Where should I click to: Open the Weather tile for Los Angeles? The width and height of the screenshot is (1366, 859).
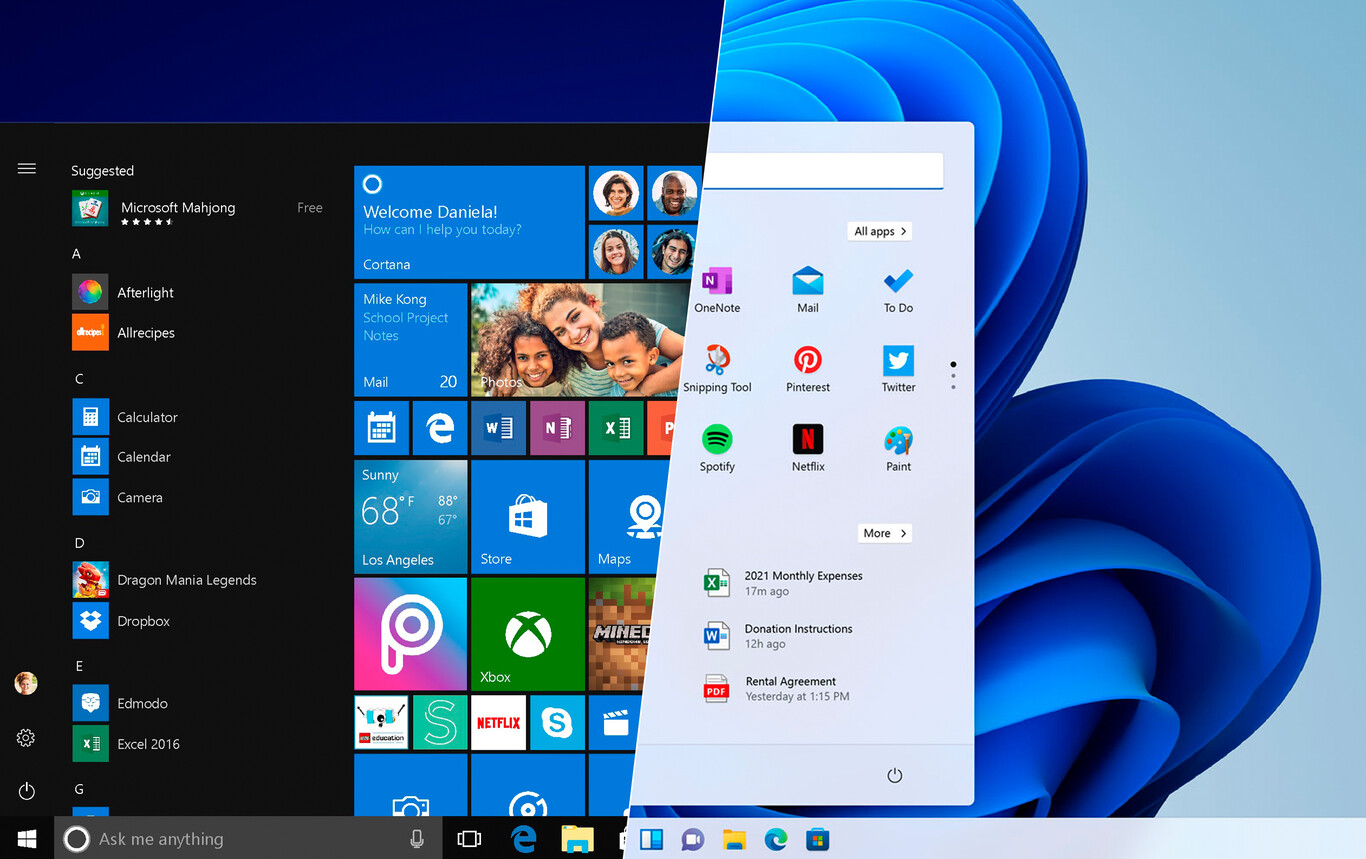(410, 517)
